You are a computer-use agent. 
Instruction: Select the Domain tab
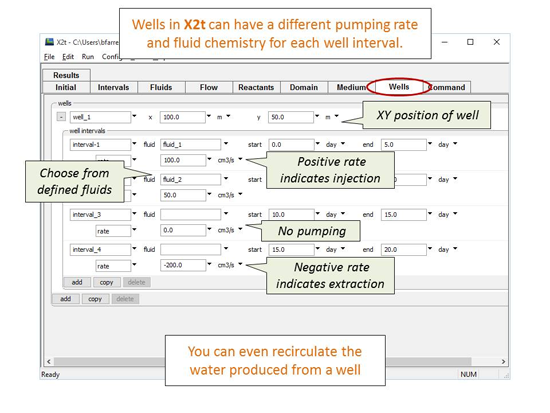point(304,87)
